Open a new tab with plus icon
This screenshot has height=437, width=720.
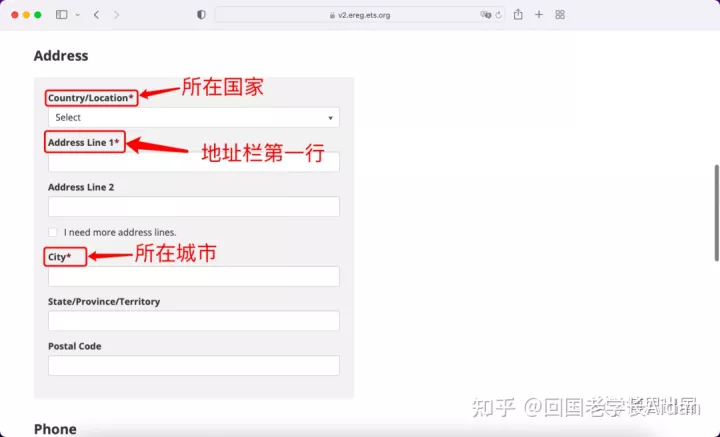coord(539,15)
